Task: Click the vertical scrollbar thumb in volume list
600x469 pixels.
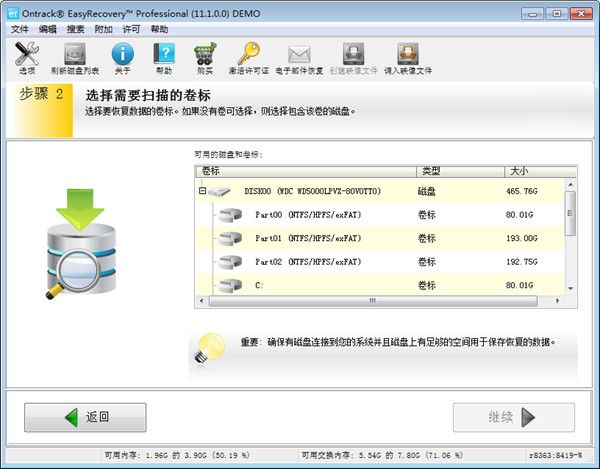Action: tap(570, 213)
